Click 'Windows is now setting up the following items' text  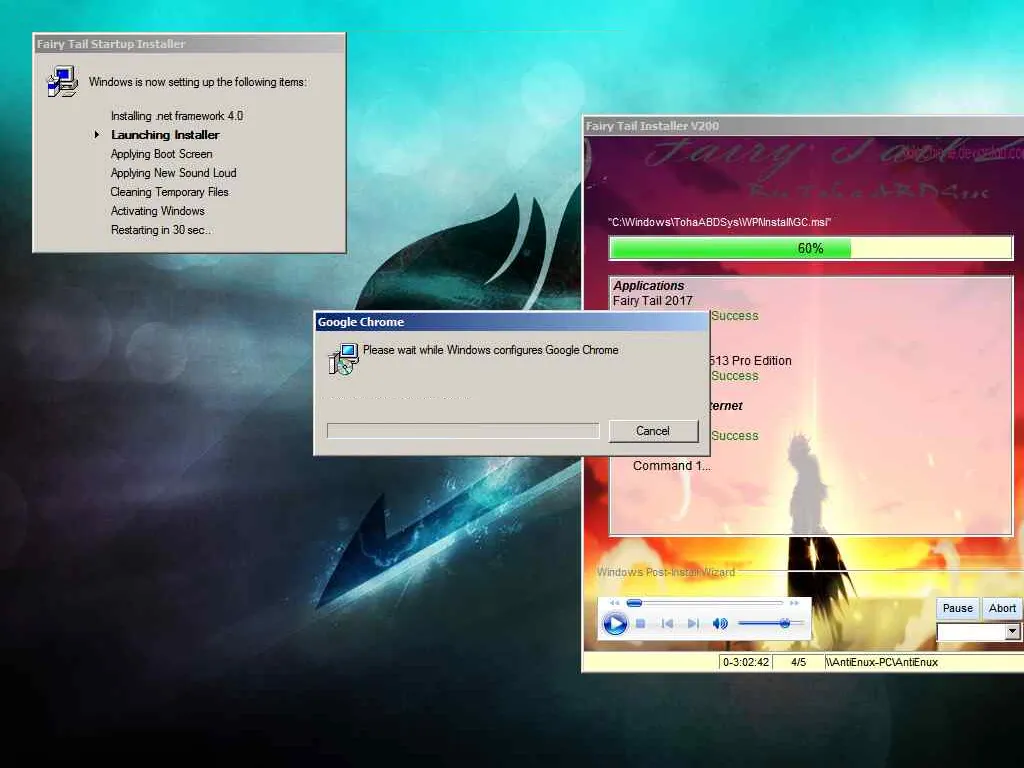coord(198,82)
